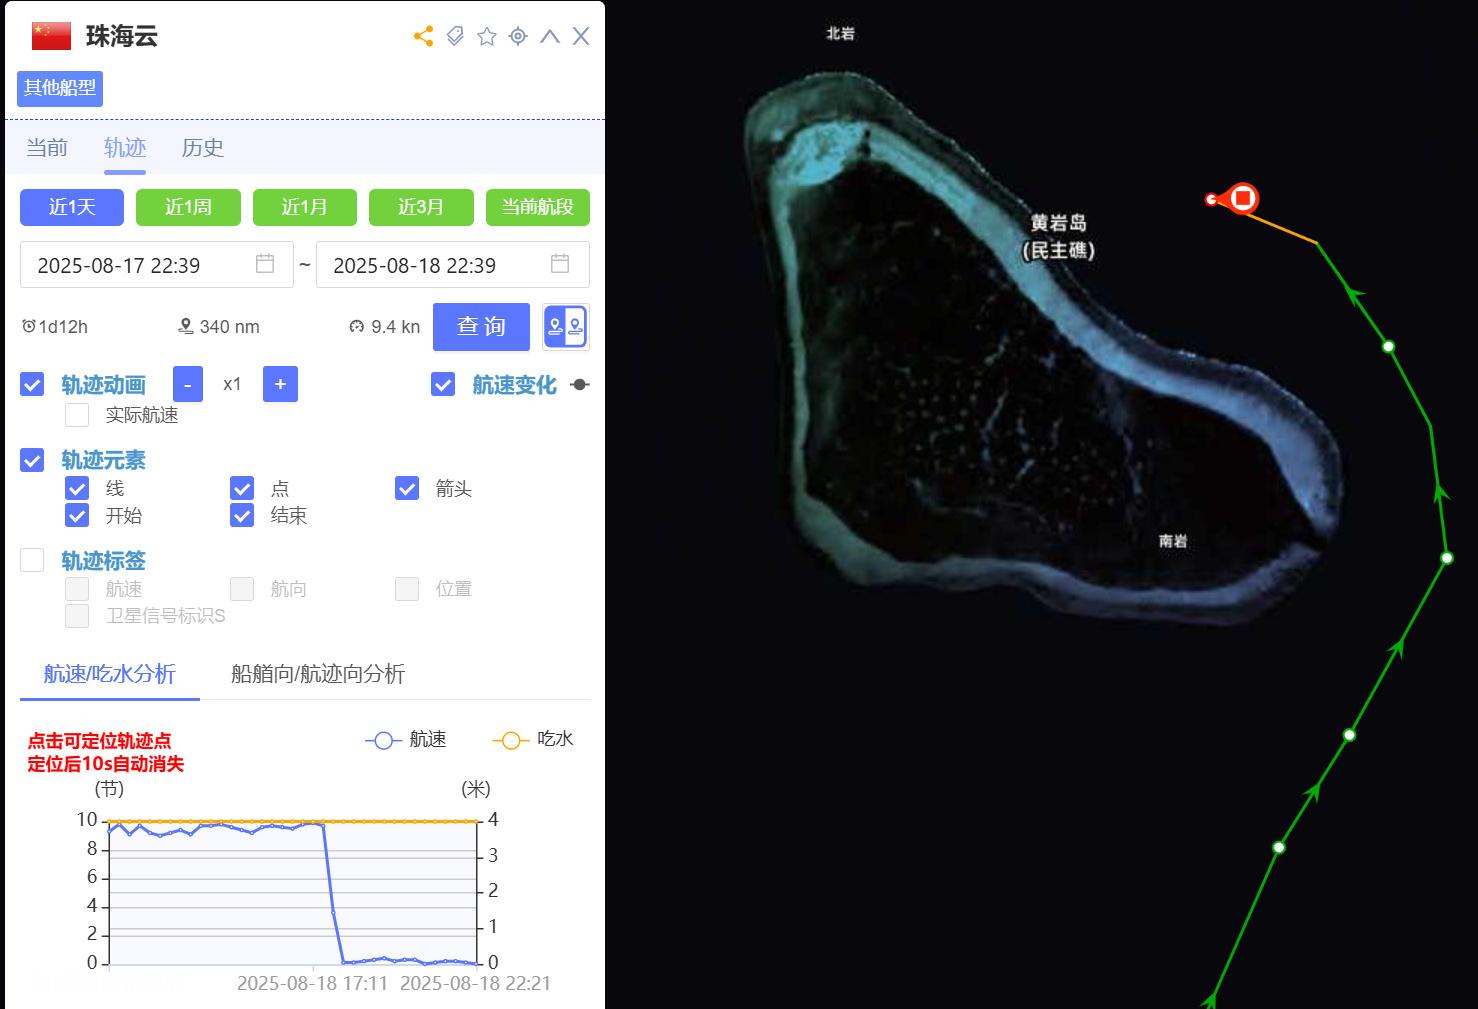The height and width of the screenshot is (1009, 1478).
Task: Enable the 轨迹标签 checkbox
Action: (x=32, y=560)
